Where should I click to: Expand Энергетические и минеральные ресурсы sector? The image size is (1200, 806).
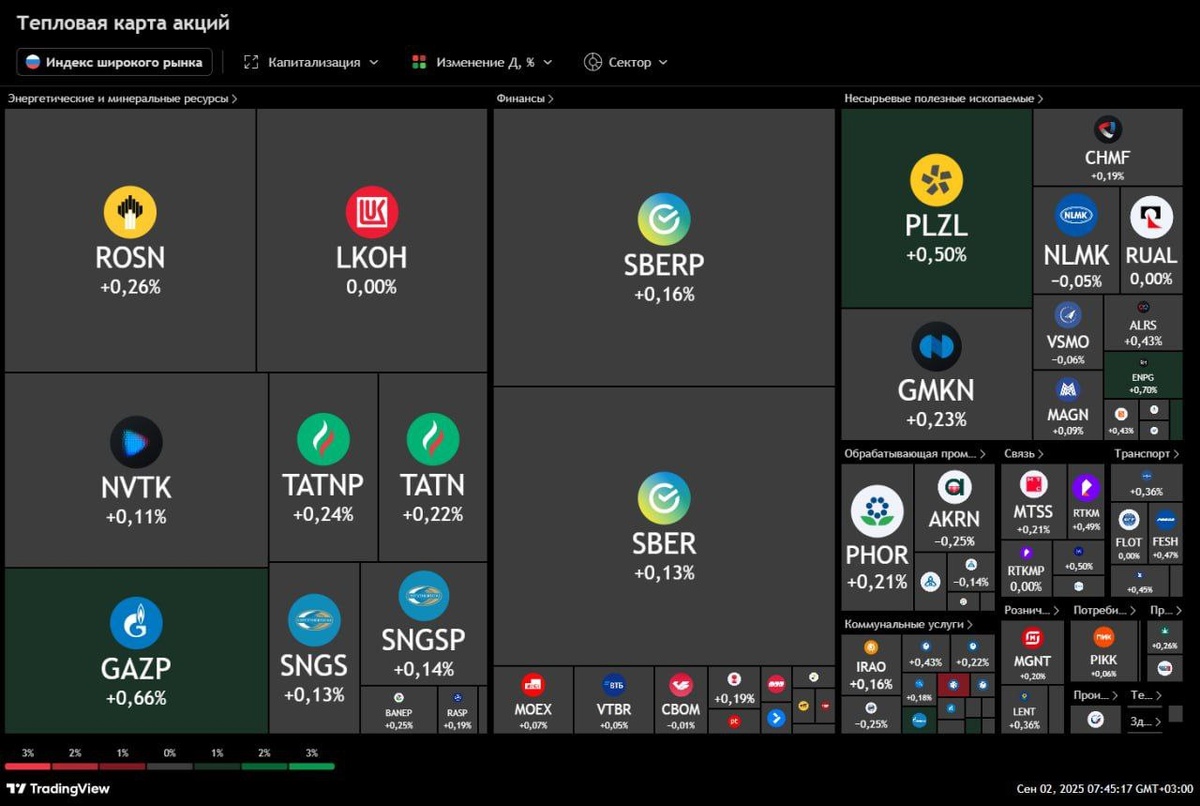click(122, 98)
